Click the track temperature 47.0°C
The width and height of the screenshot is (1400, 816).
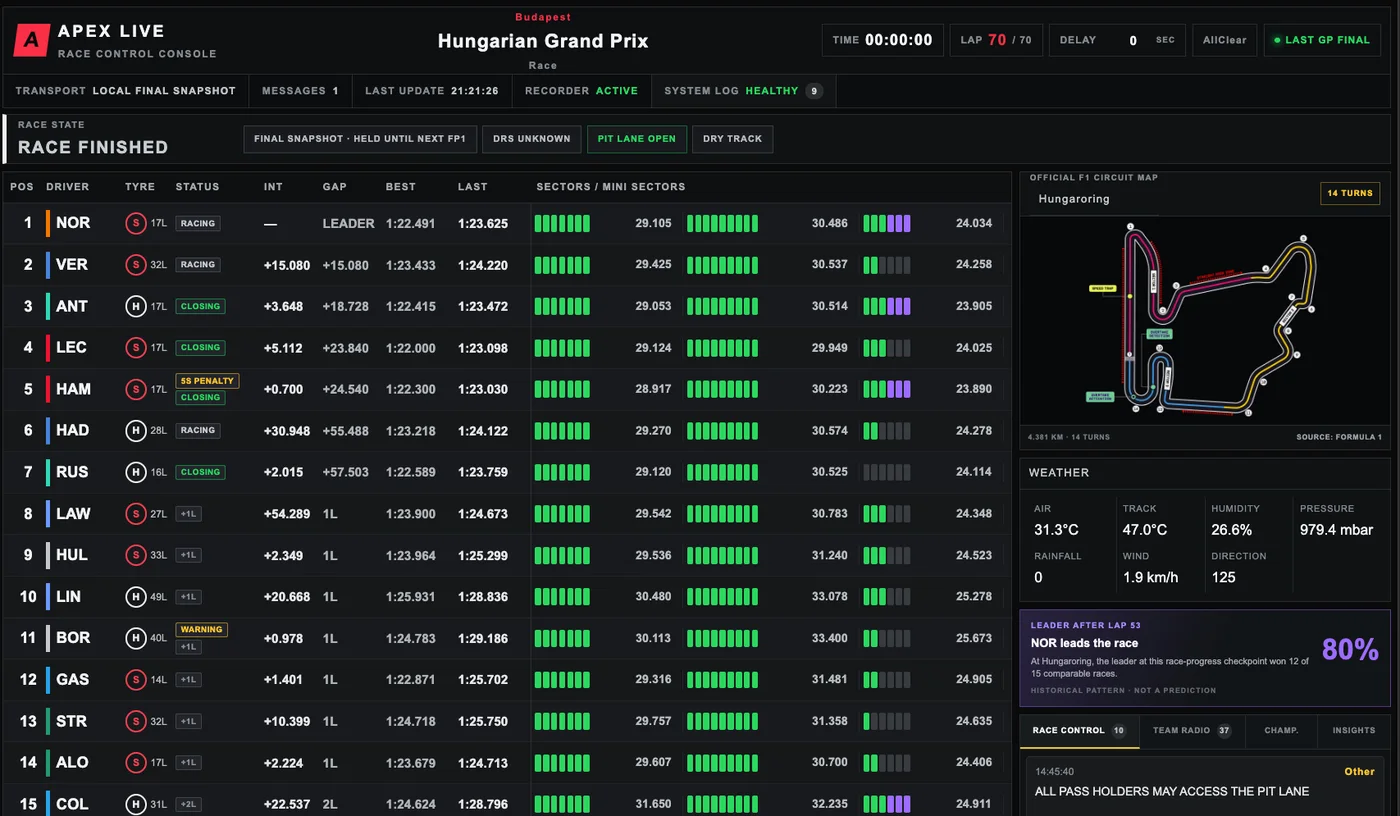tap(1145, 530)
